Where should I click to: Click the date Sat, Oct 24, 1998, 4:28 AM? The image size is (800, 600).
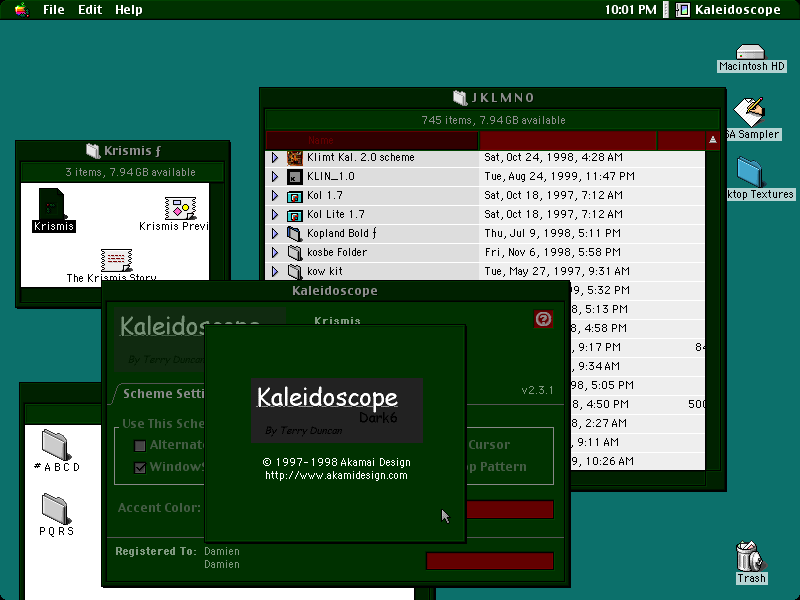click(554, 158)
